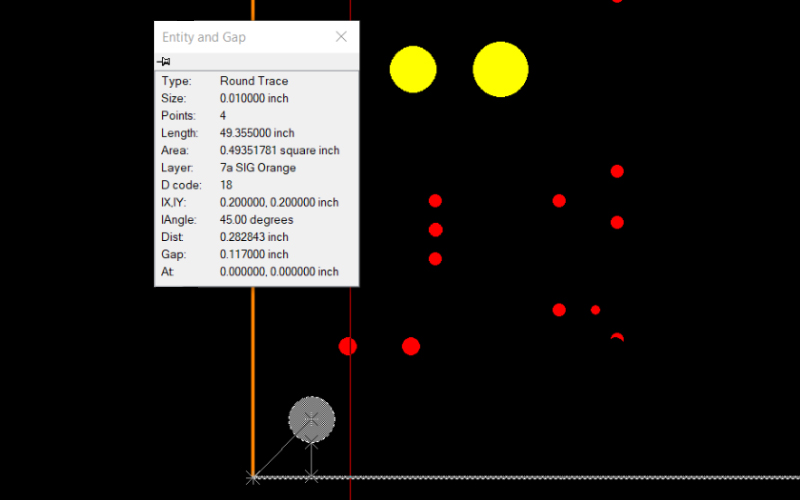
Task: Click the 'Round Trace' type value
Action: [x=254, y=81]
